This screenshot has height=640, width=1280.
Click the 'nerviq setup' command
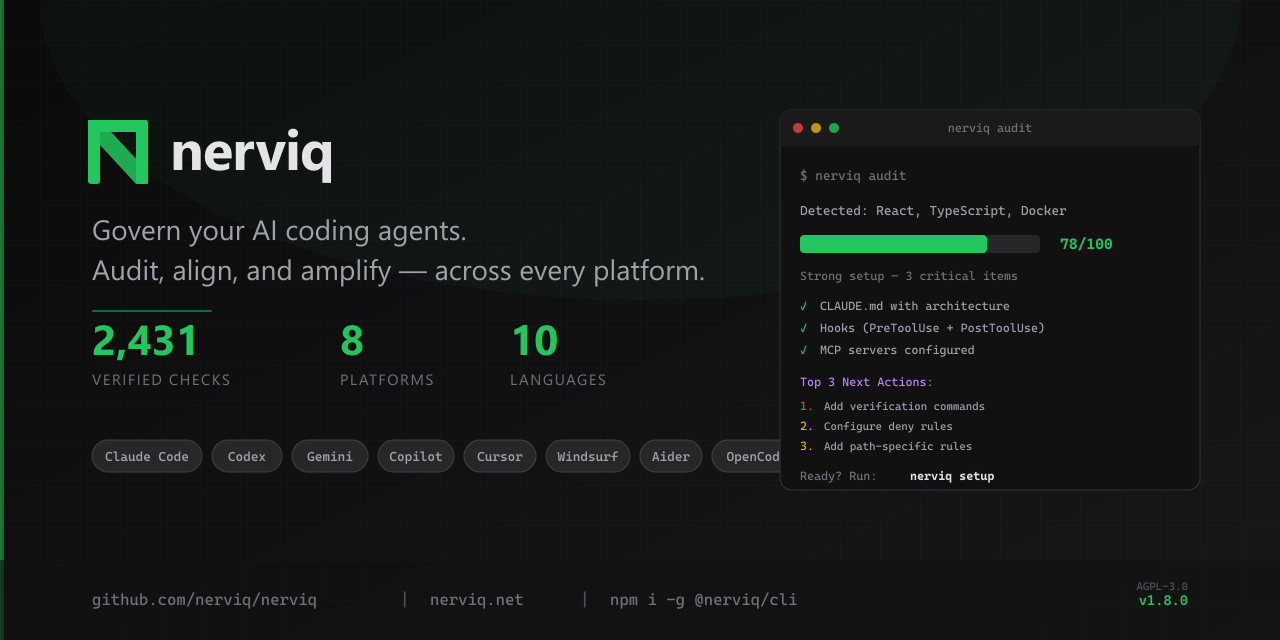[x=952, y=476]
